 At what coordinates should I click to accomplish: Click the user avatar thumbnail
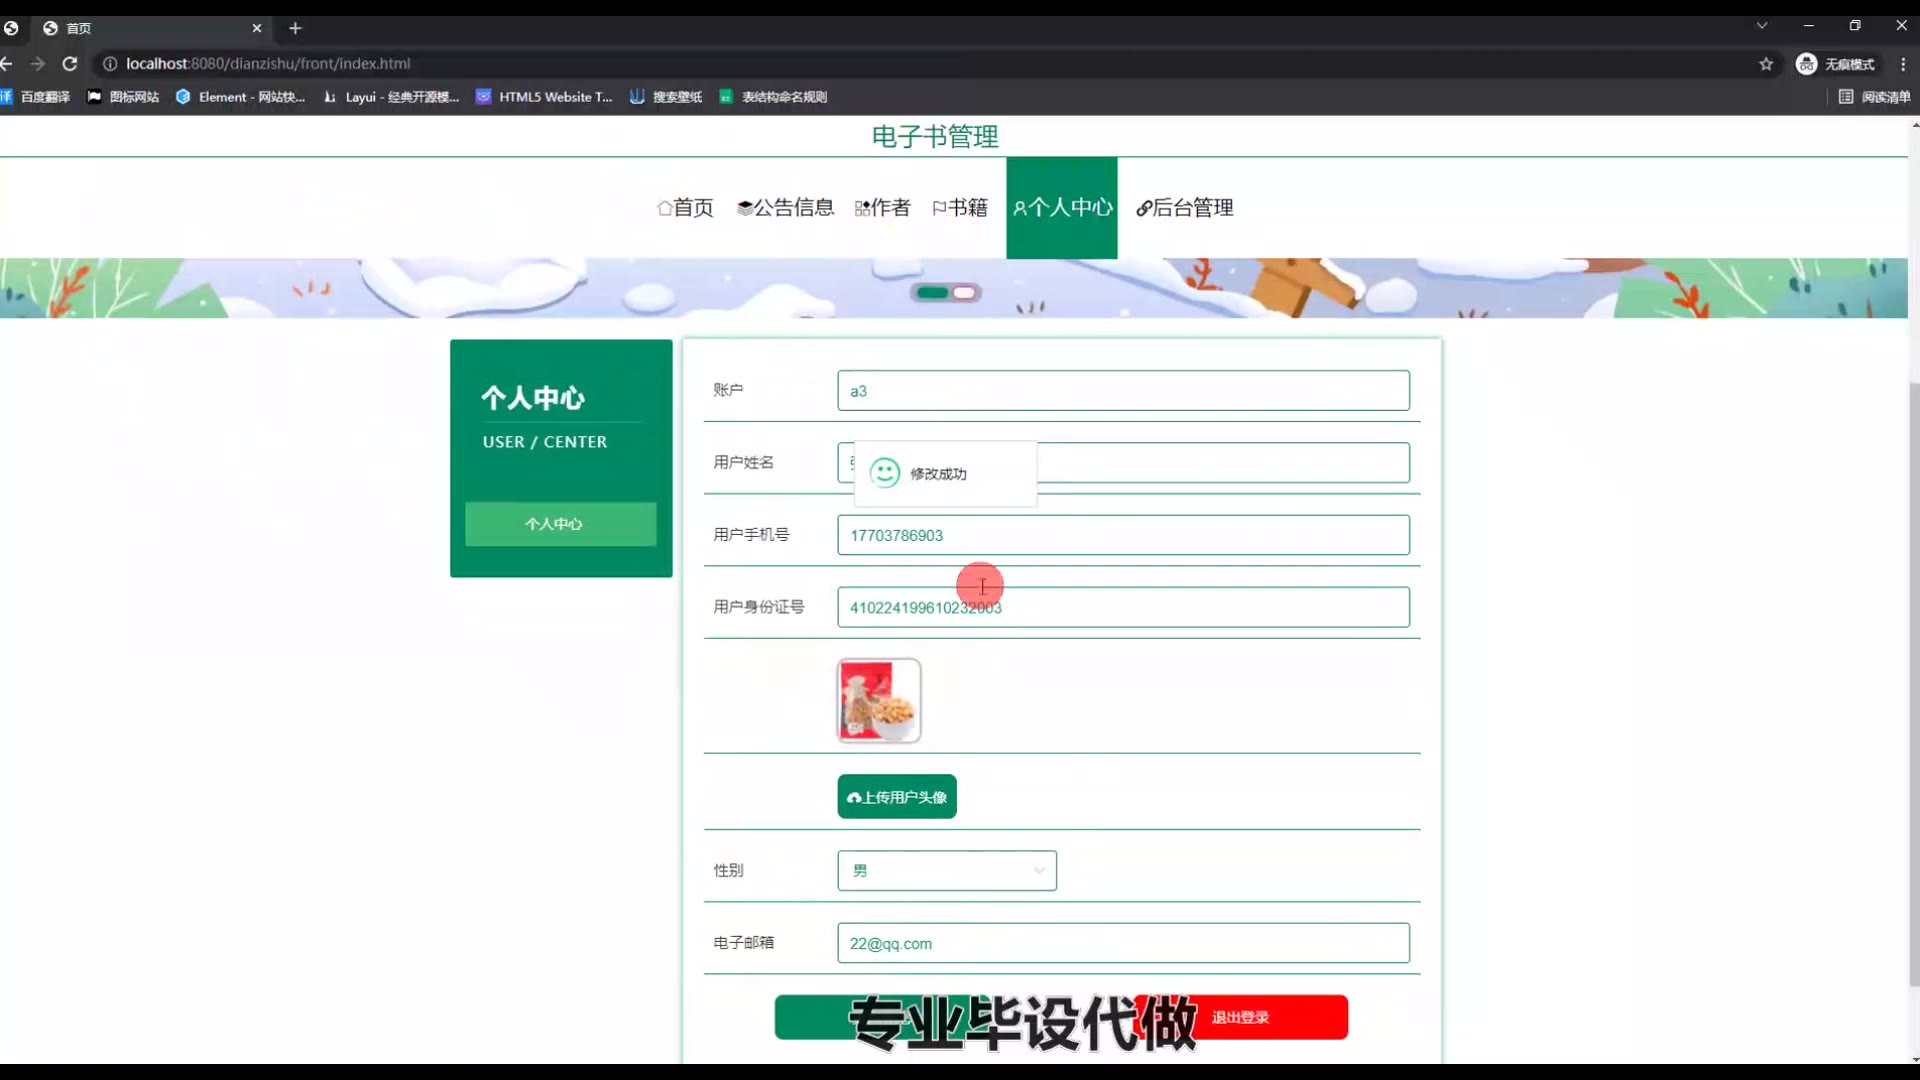(879, 701)
